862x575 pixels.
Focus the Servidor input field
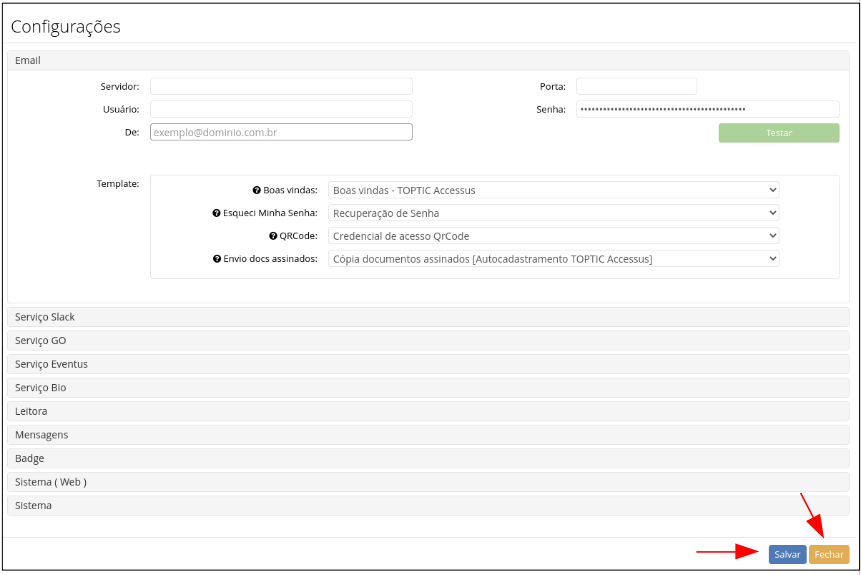point(281,87)
